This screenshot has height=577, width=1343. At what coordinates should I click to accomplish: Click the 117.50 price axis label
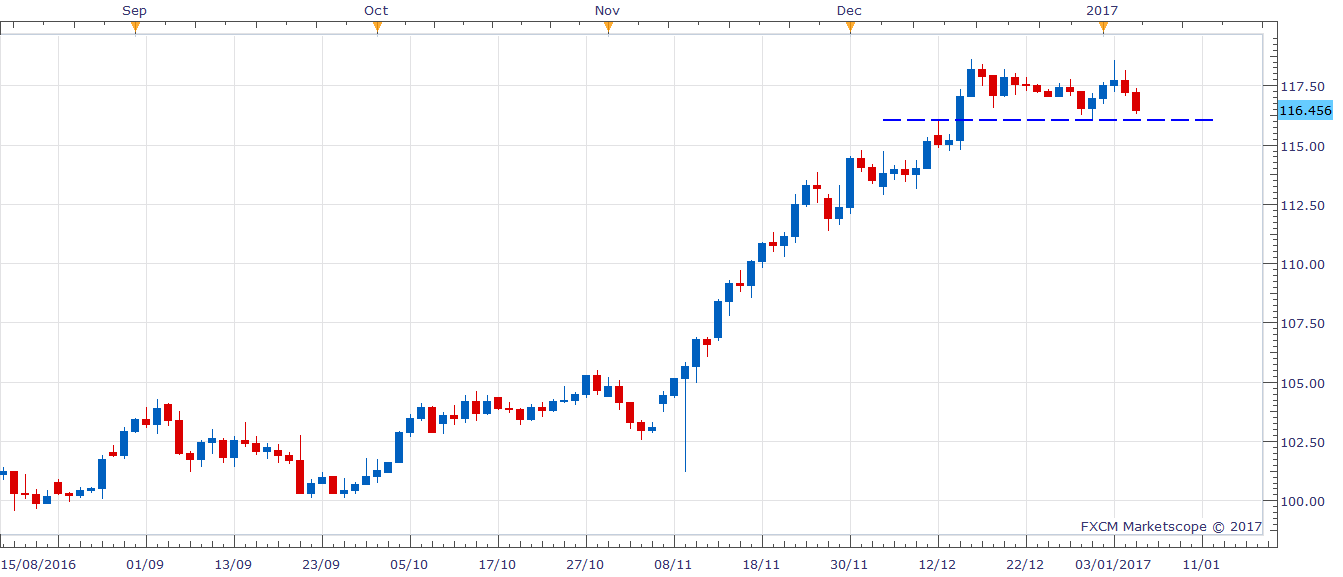tap(1302, 87)
